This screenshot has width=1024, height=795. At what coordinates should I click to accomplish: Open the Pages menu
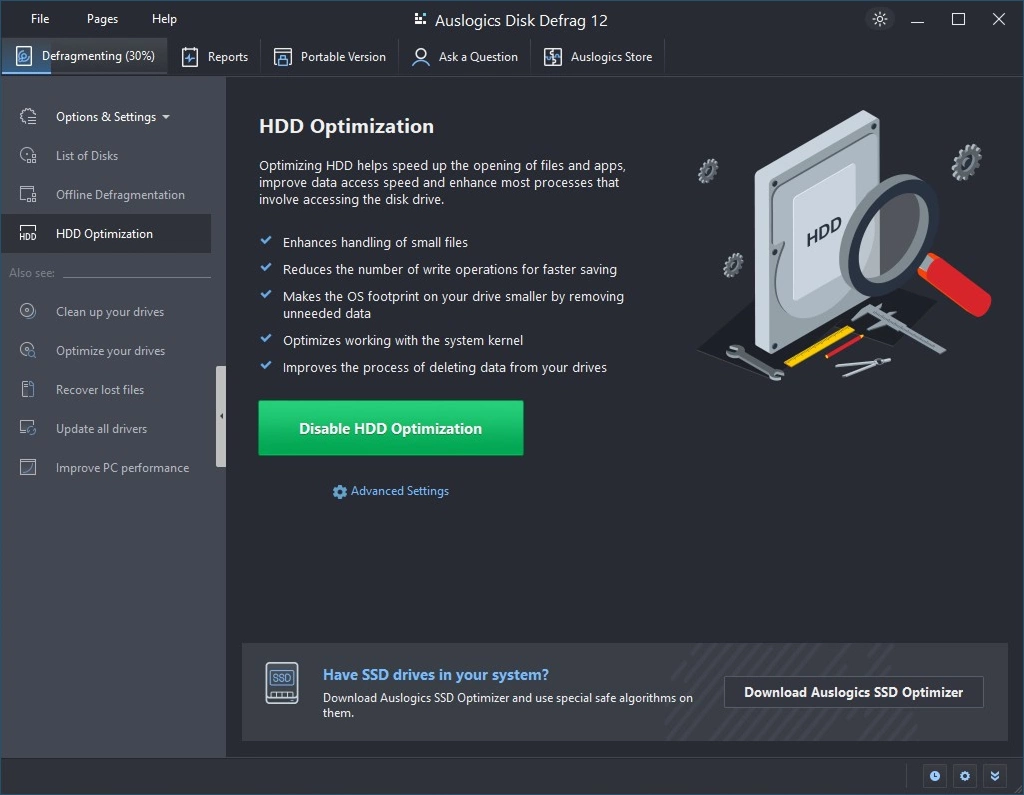click(x=102, y=19)
